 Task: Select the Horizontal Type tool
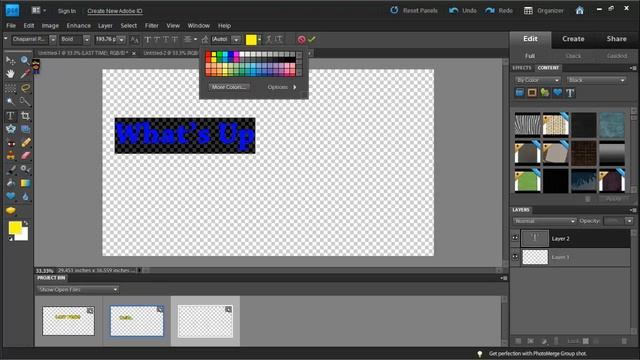[x=10, y=116]
